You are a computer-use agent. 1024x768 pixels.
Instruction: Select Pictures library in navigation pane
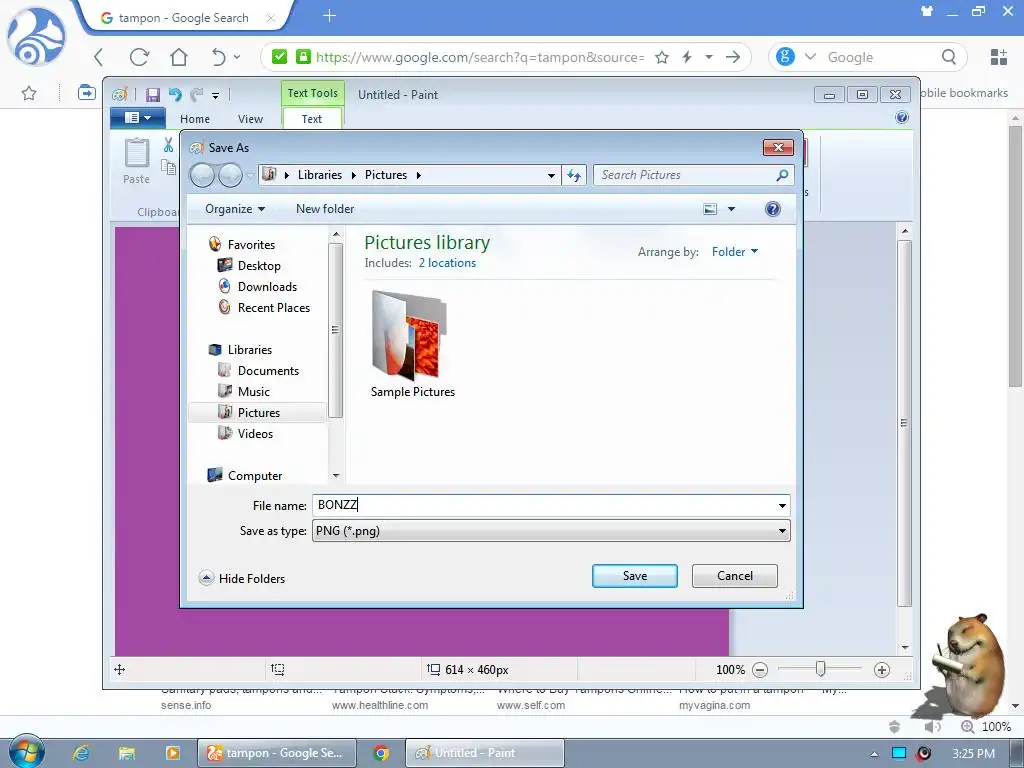257,413
